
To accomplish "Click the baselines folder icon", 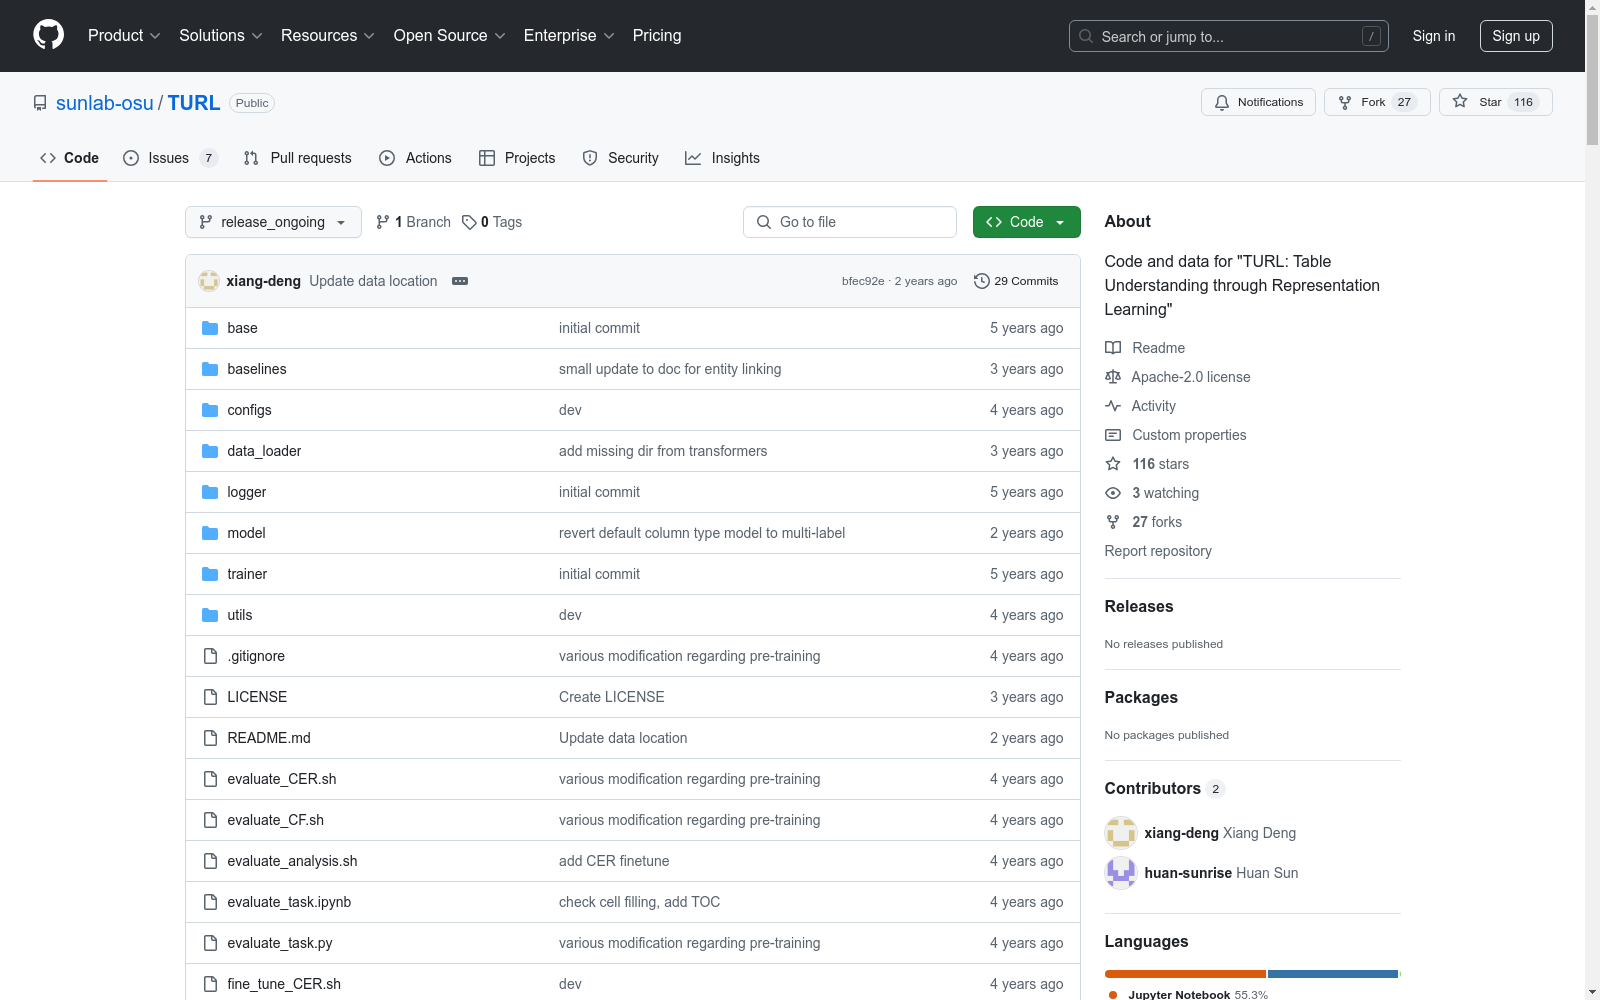I will [x=210, y=369].
